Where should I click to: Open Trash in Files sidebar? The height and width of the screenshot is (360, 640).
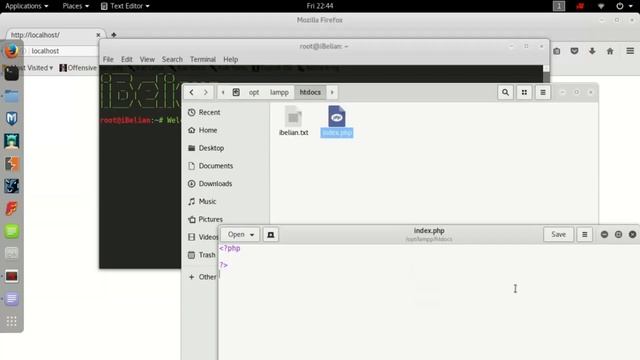point(202,255)
